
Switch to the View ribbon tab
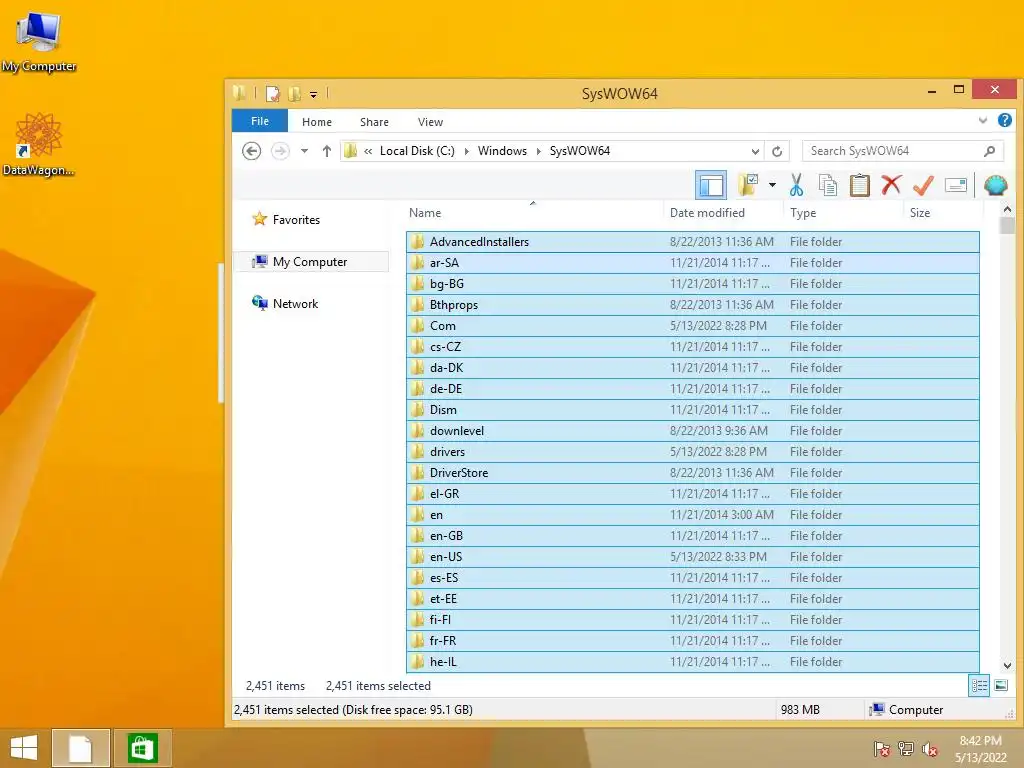click(x=430, y=122)
